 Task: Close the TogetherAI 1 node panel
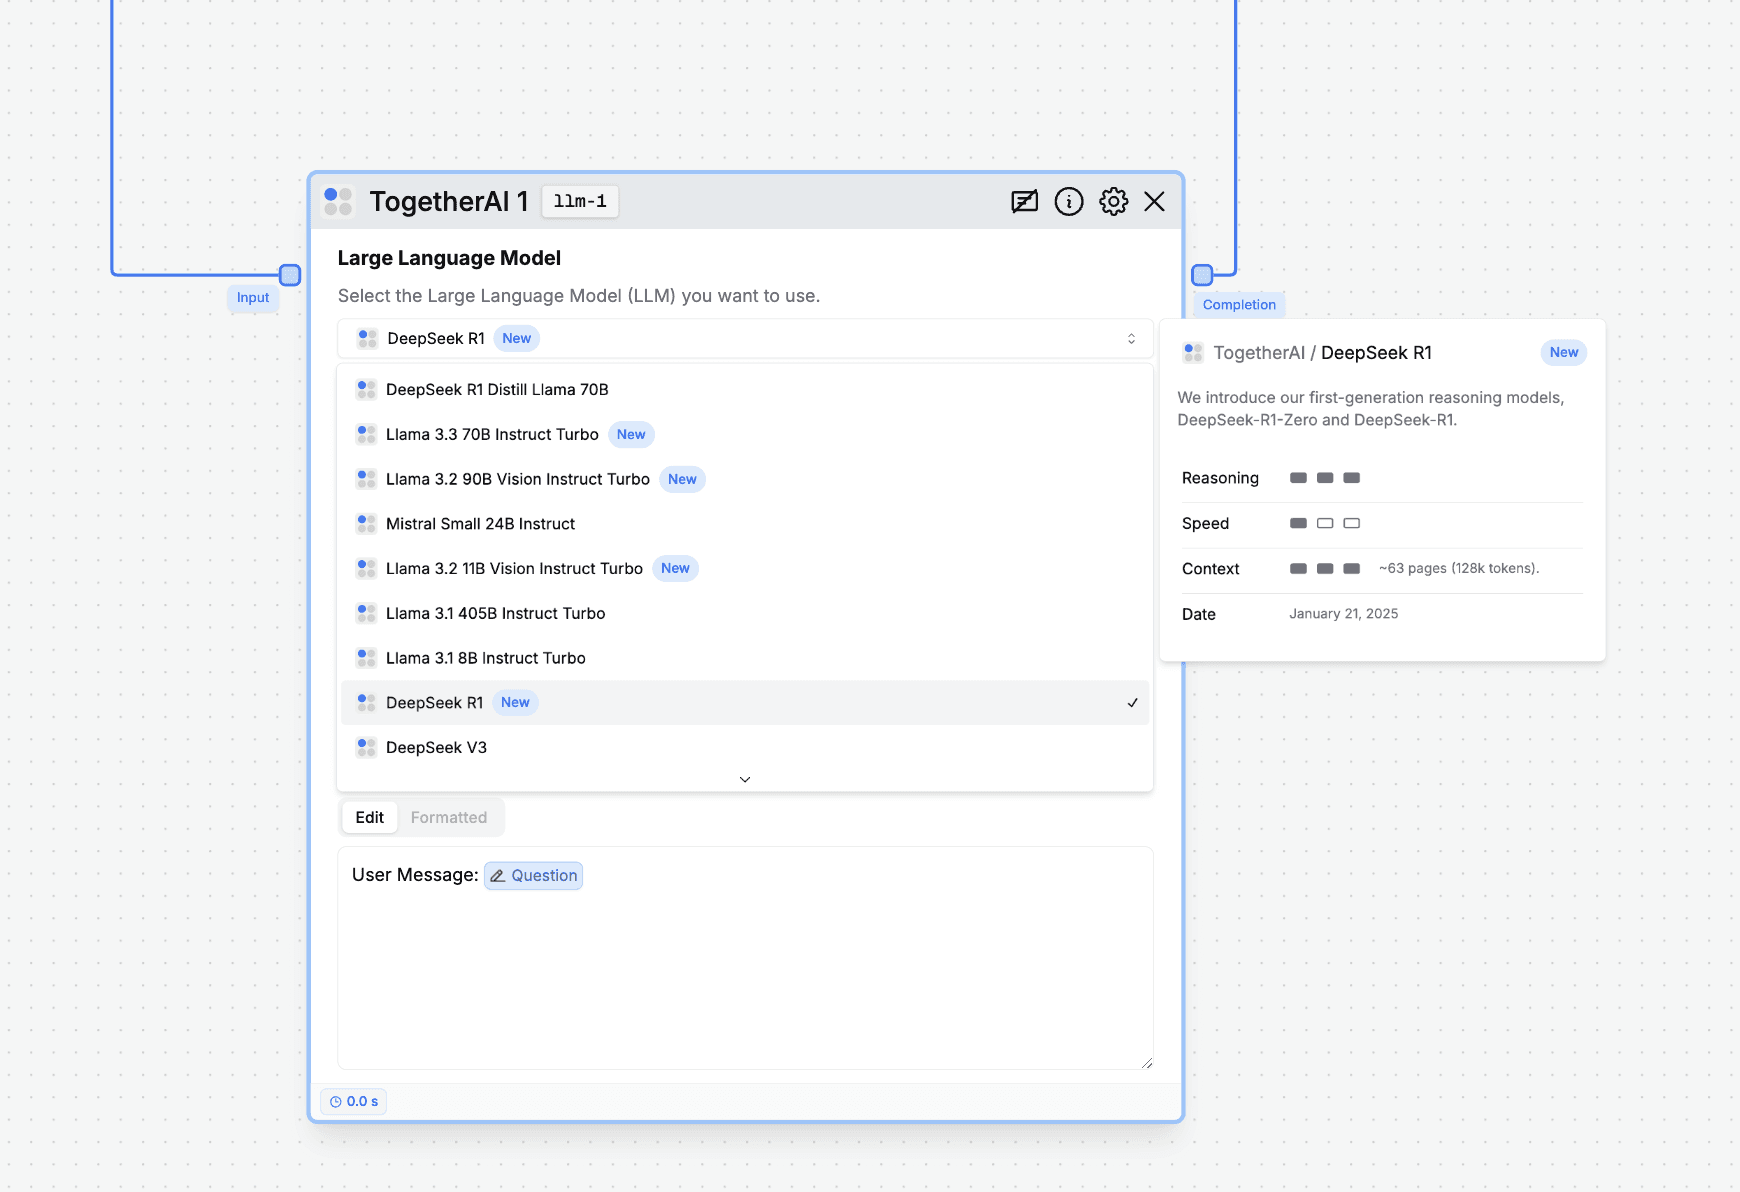1154,202
